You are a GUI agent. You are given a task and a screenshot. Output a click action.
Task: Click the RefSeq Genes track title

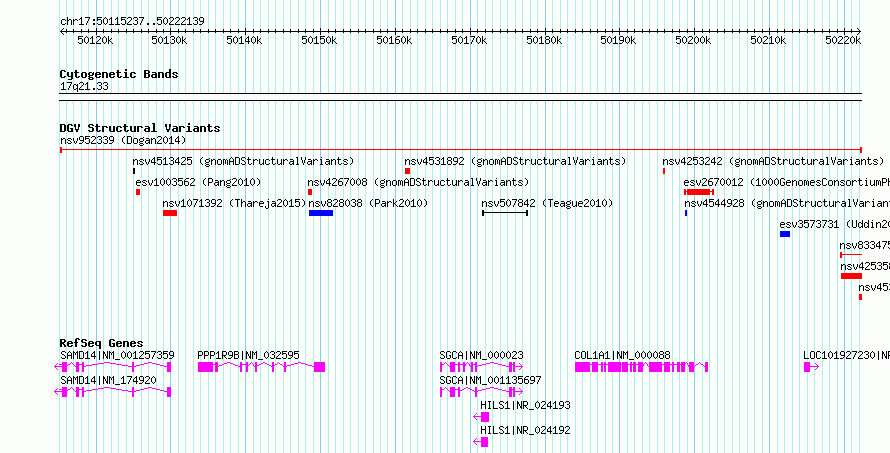click(x=102, y=343)
